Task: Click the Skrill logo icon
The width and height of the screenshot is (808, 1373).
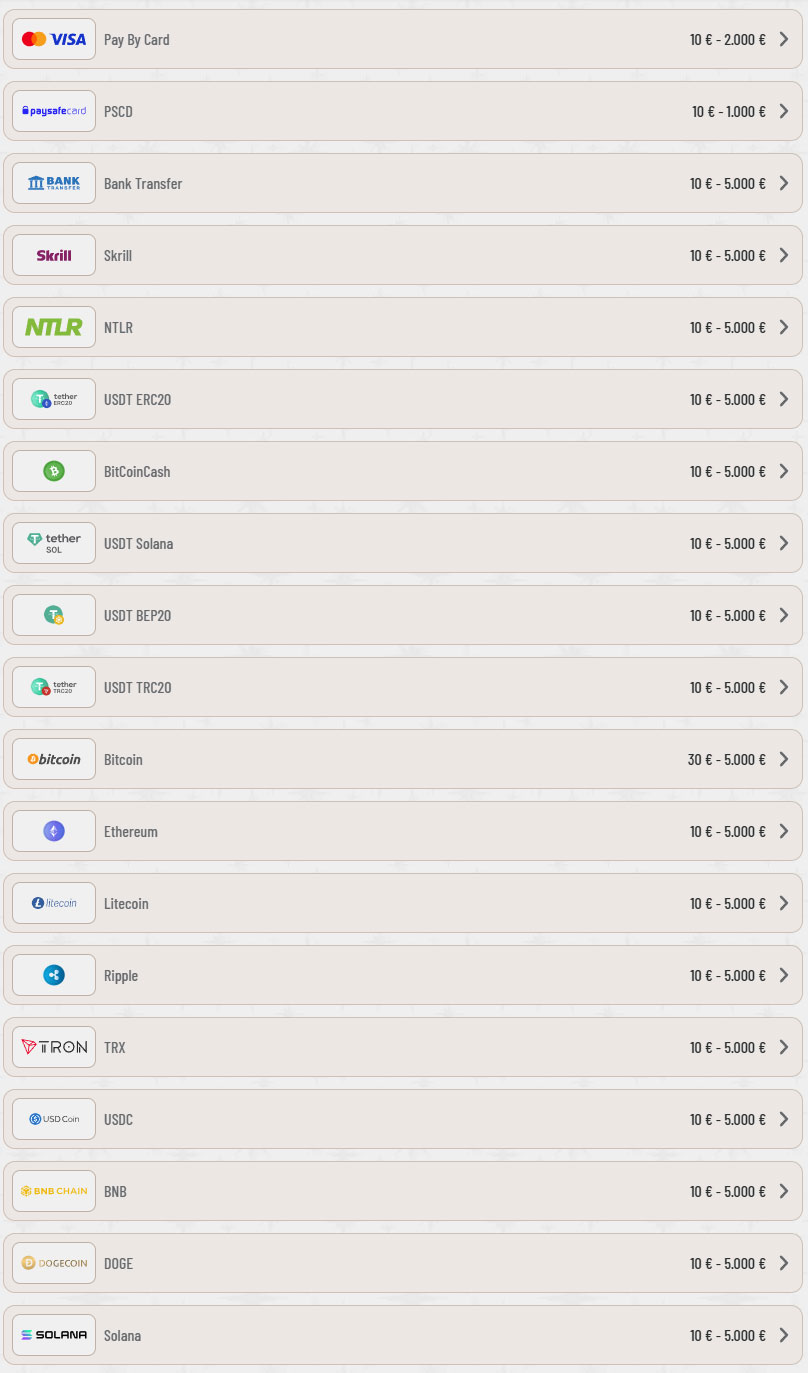Action: click(x=54, y=255)
